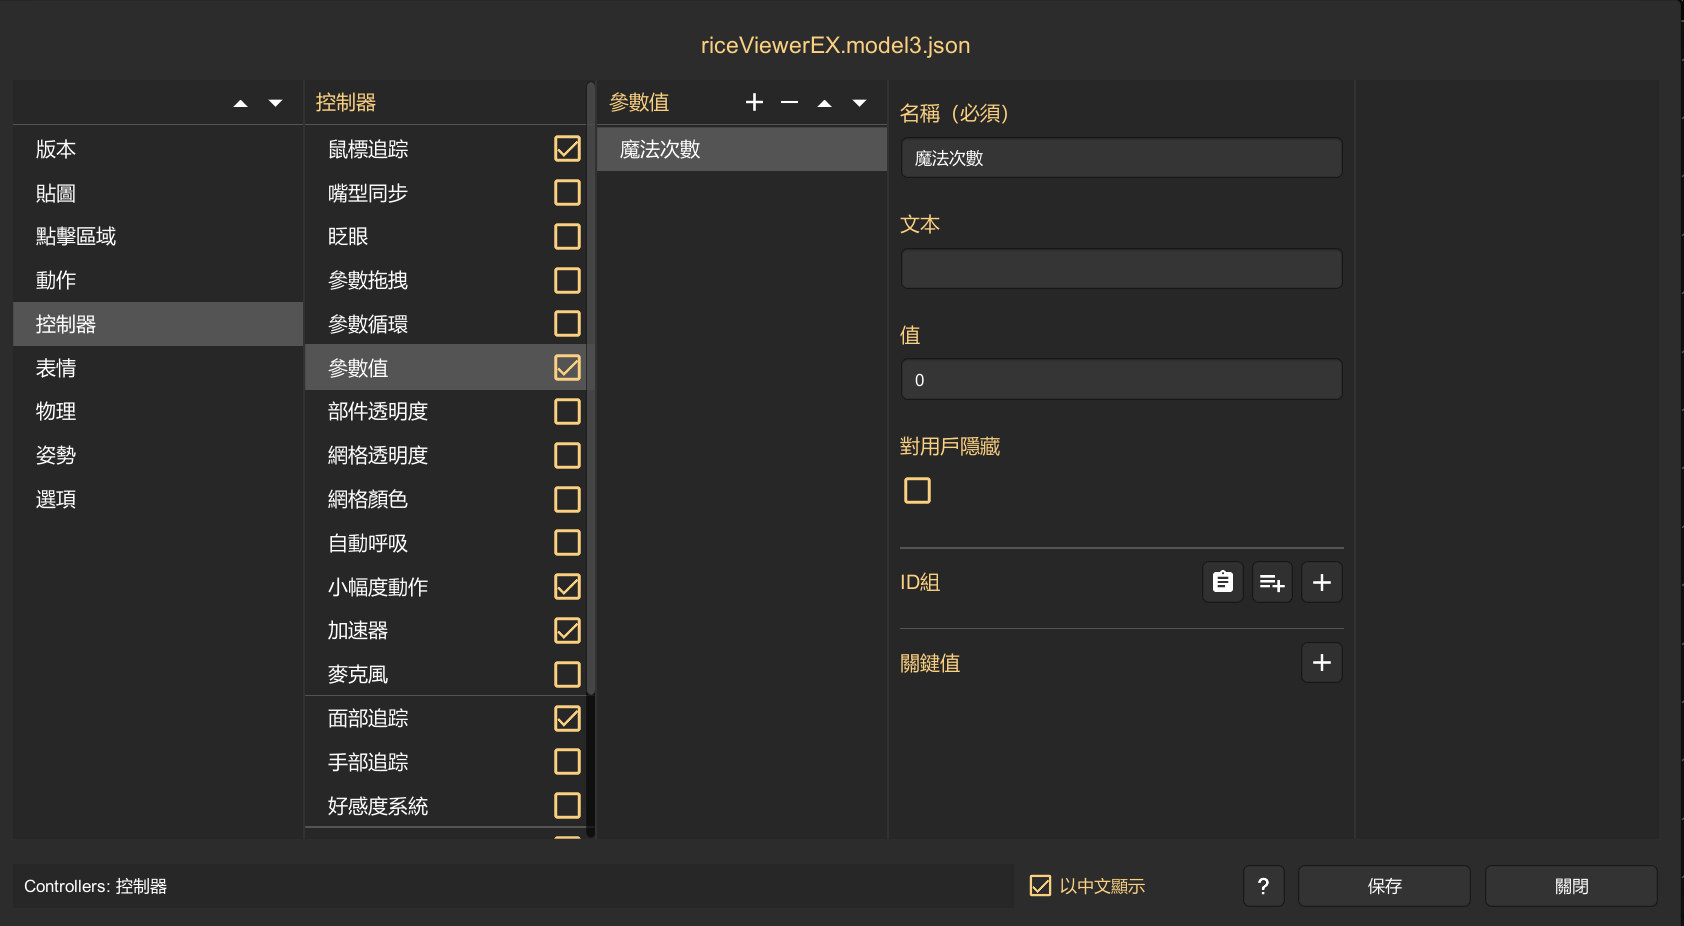
Task: Click the down arrow in 參數值 header
Action: 859,103
